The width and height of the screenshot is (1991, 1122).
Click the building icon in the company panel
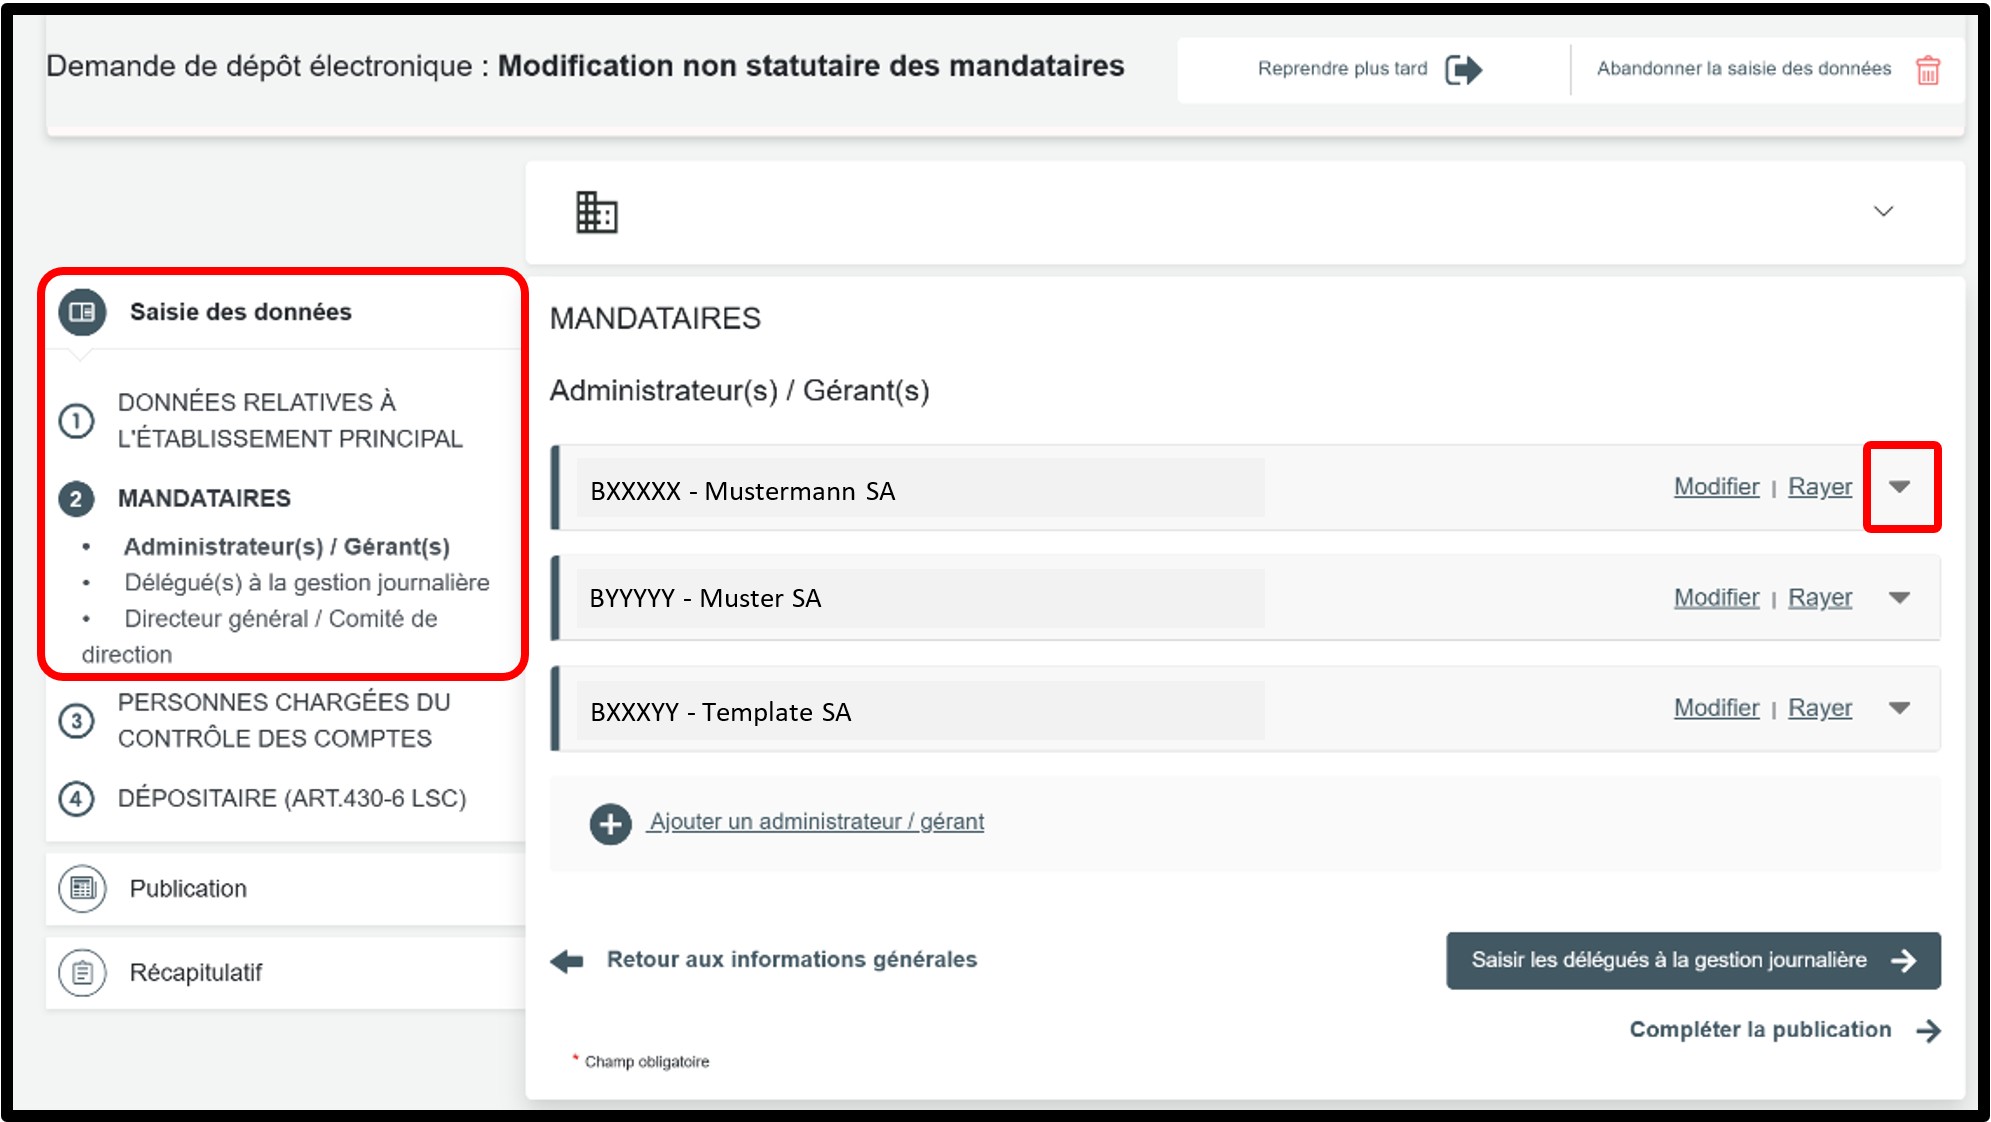click(597, 212)
